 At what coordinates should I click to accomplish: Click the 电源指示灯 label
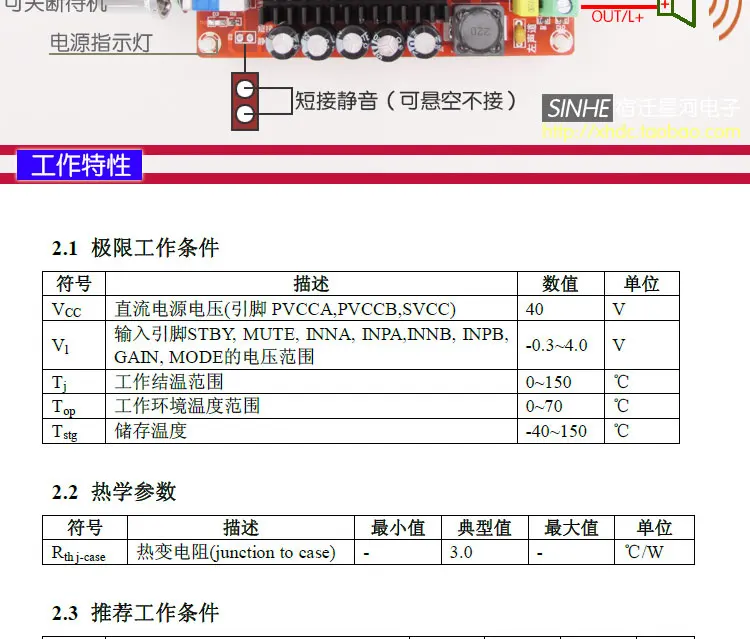(101, 43)
